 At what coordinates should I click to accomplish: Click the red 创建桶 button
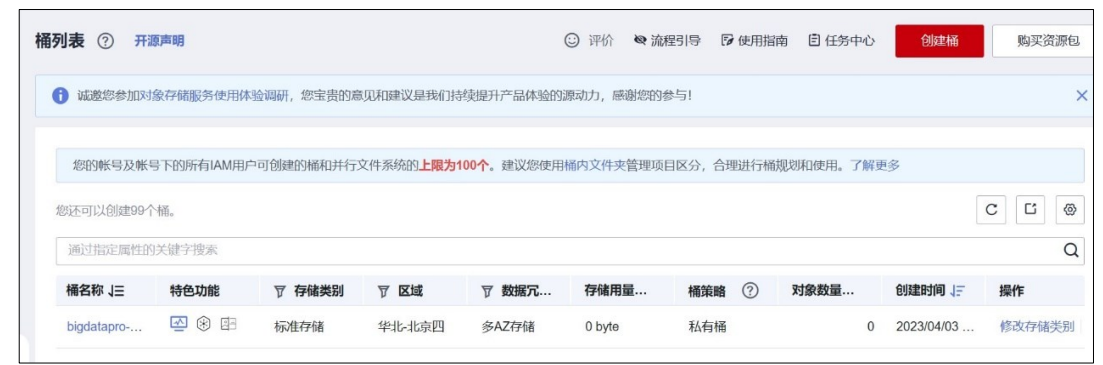tap(939, 41)
